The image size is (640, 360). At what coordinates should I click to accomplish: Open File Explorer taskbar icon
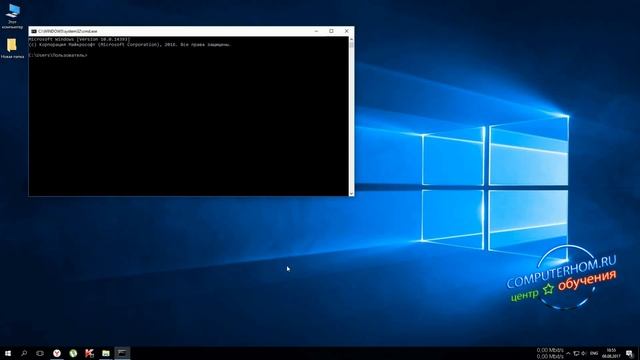pos(106,353)
